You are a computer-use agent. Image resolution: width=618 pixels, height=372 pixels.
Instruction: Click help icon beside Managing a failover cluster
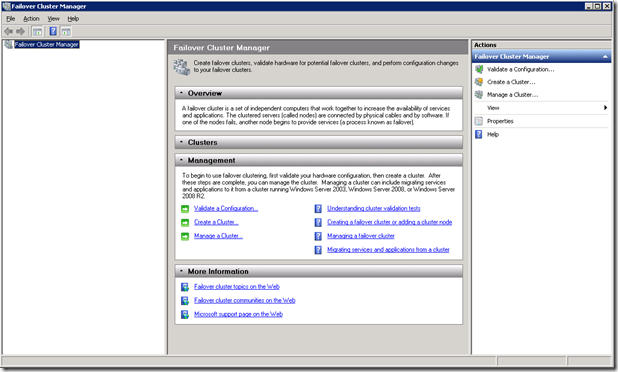coord(318,236)
